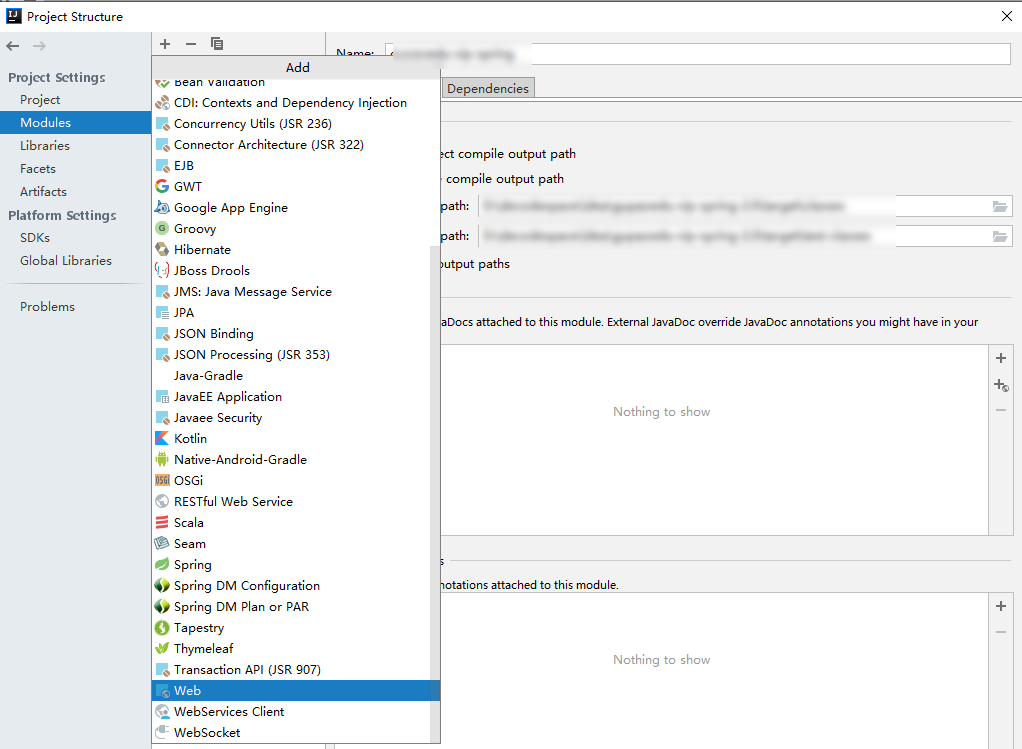Choose the Java-Gradle entry
The width and height of the screenshot is (1022, 749).
pyautogui.click(x=291, y=375)
